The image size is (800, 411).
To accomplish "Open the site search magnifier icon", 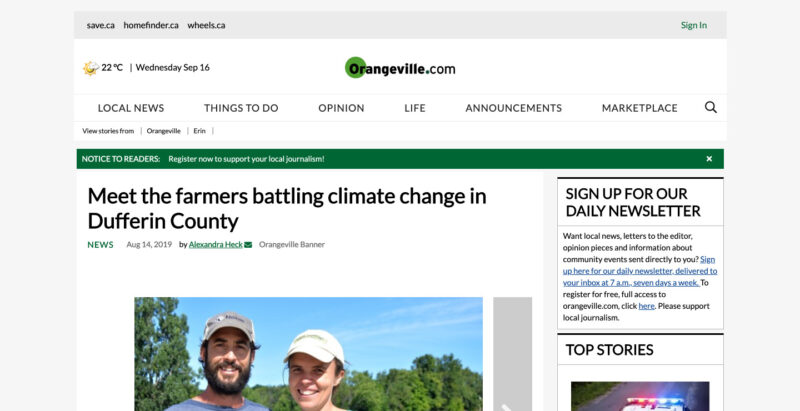I will (x=711, y=108).
